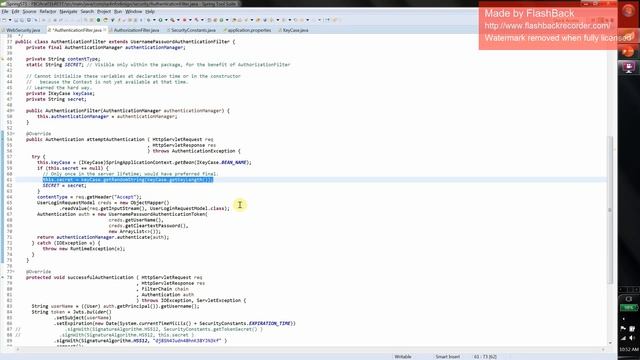Click the green battery percentage indicator
This screenshot has height=360, width=640.
[x=629, y=307]
